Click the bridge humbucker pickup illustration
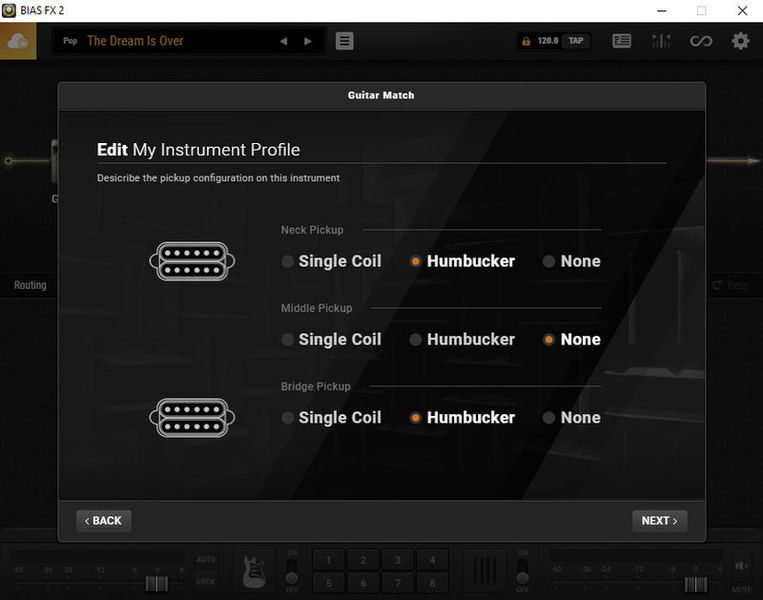The height and width of the screenshot is (600, 763). tap(192, 418)
